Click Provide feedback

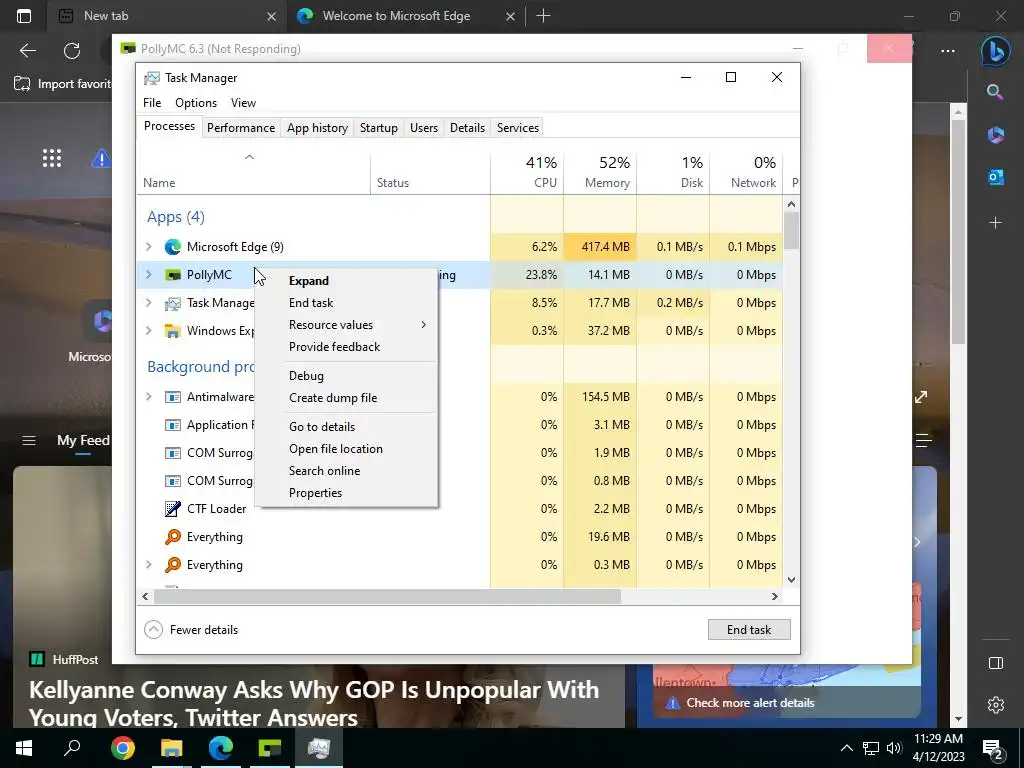click(x=346, y=347)
